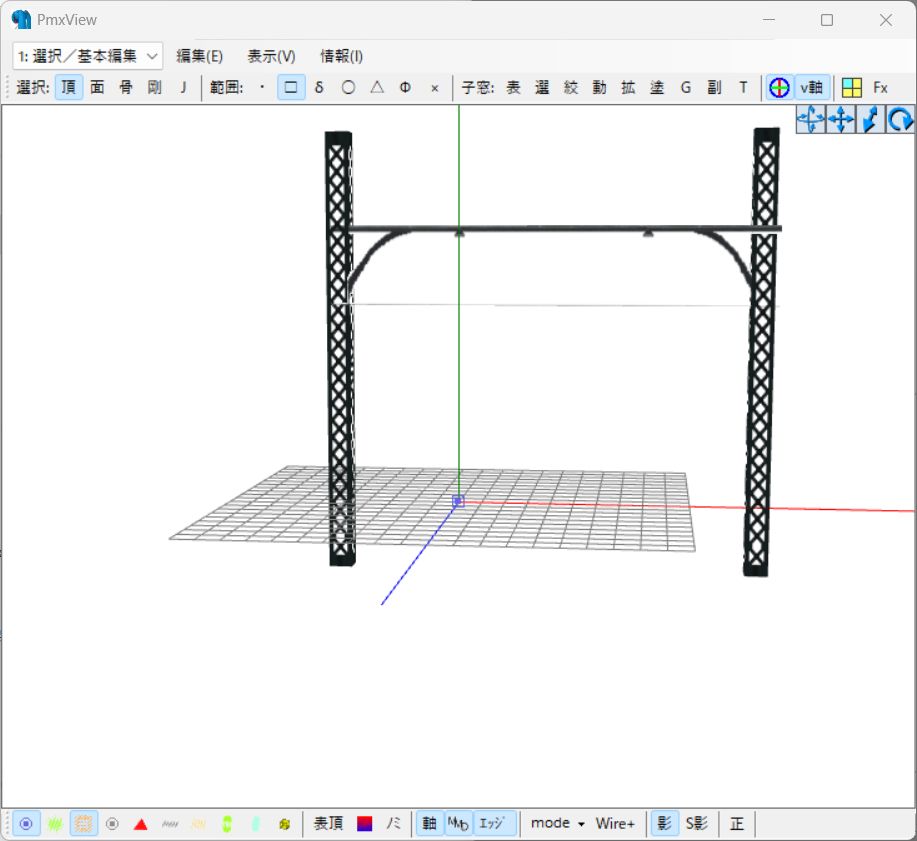Image resolution: width=917 pixels, height=841 pixels.
Task: Toggle the v軸 button
Action: (x=811, y=88)
